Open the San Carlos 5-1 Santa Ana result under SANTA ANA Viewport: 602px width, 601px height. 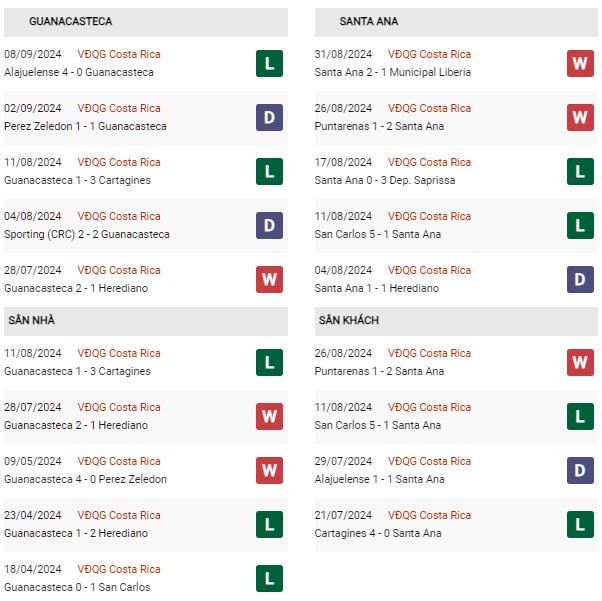(x=377, y=234)
